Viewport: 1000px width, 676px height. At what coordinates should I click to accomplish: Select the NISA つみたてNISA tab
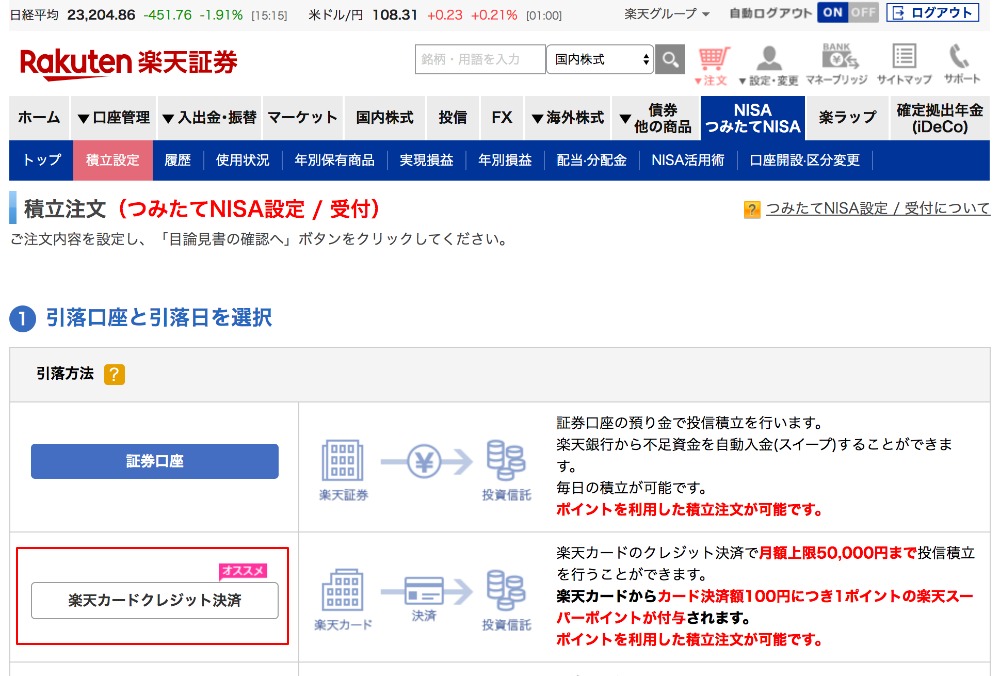(753, 118)
